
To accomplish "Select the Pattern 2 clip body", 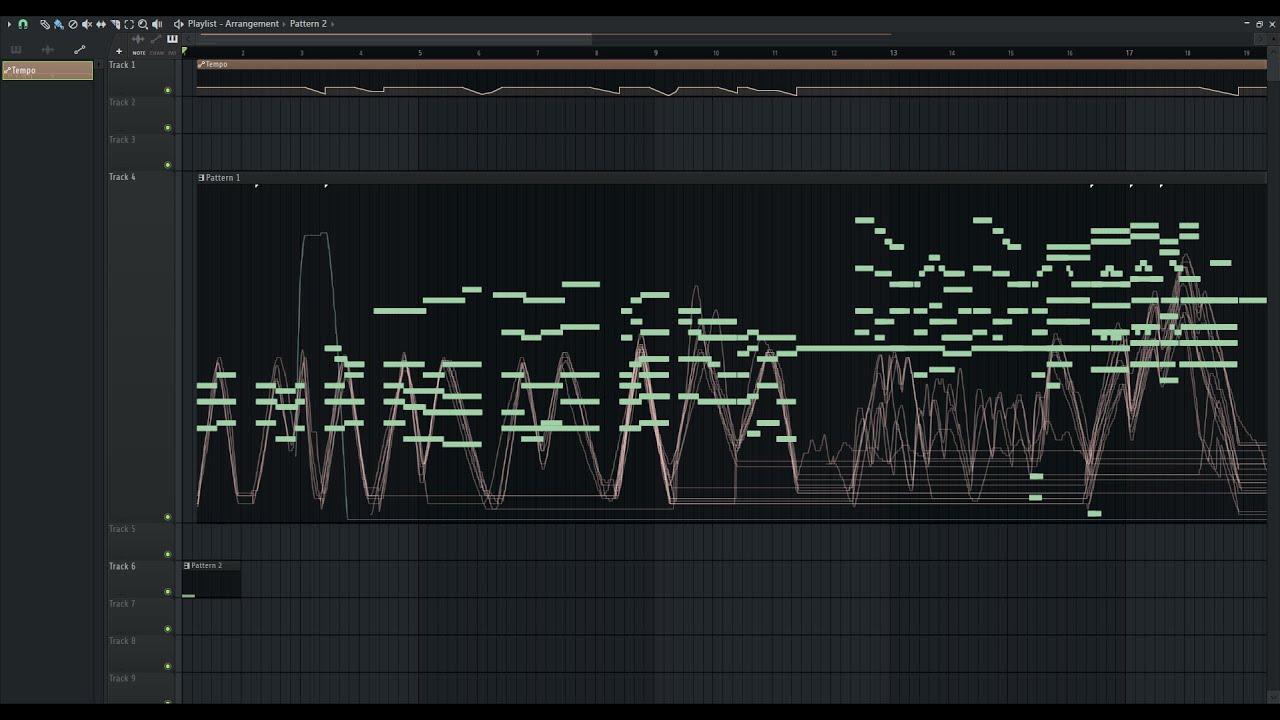I will 211,584.
